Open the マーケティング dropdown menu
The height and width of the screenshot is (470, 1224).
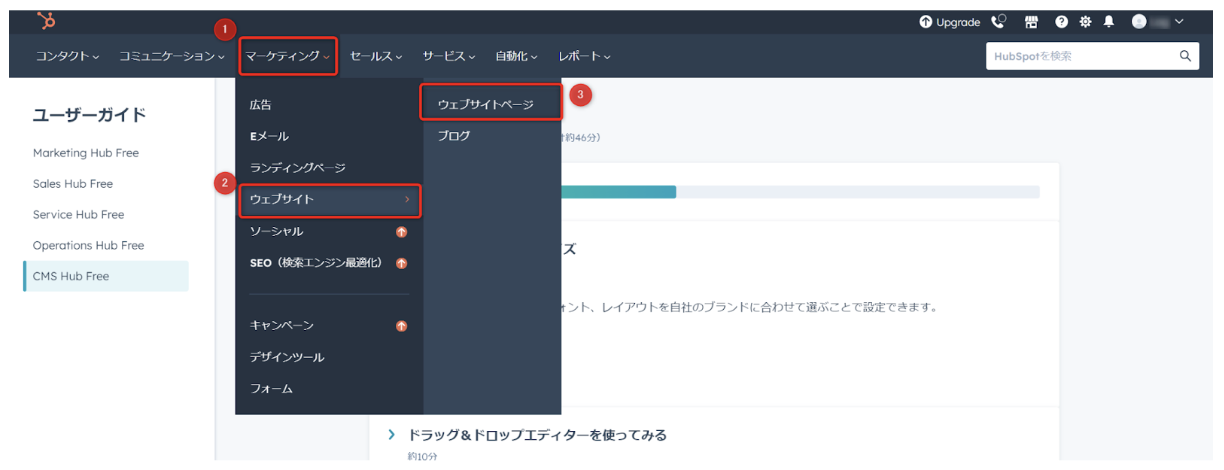pyautogui.click(x=288, y=57)
